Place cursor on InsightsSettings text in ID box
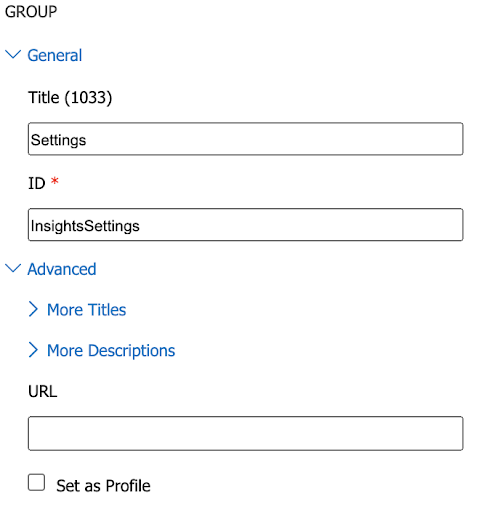 (85, 226)
